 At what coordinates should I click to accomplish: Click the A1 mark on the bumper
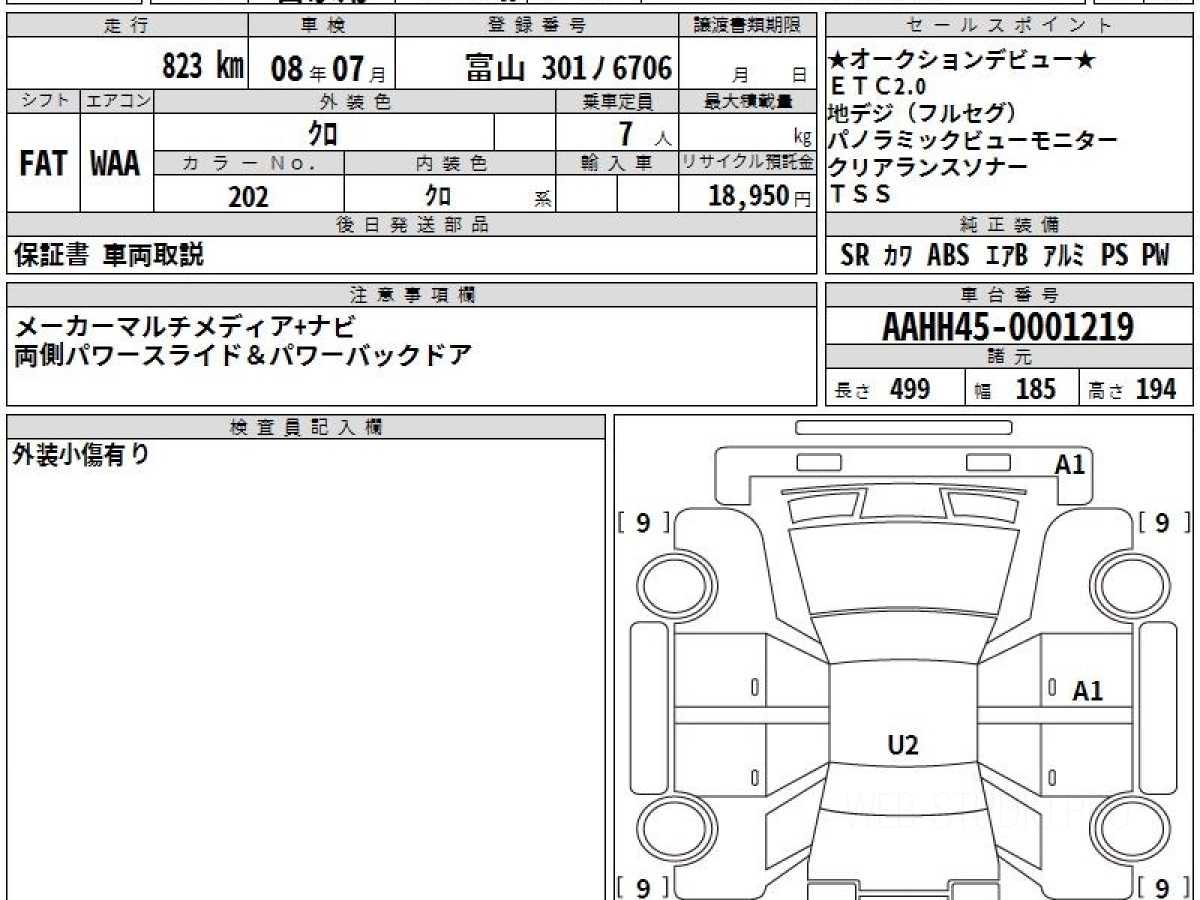1071,464
